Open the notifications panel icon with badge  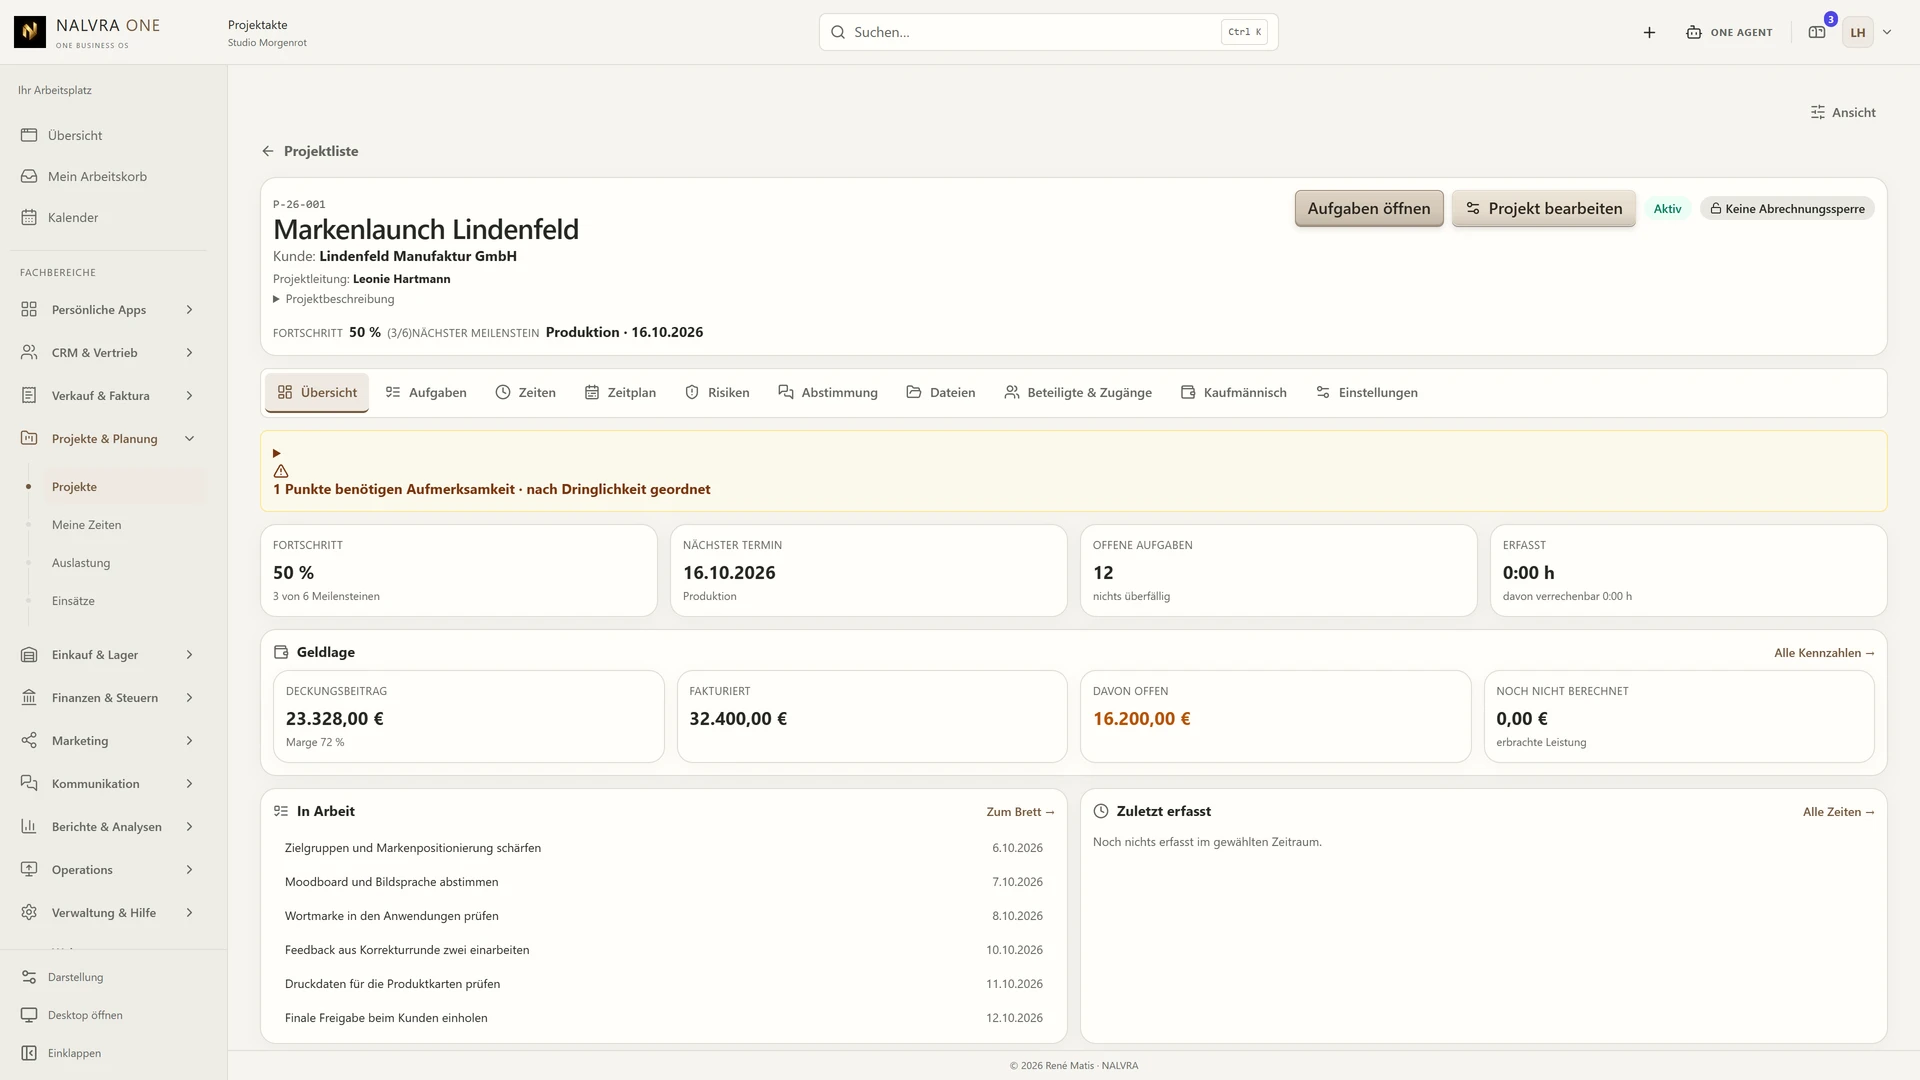(x=1817, y=32)
